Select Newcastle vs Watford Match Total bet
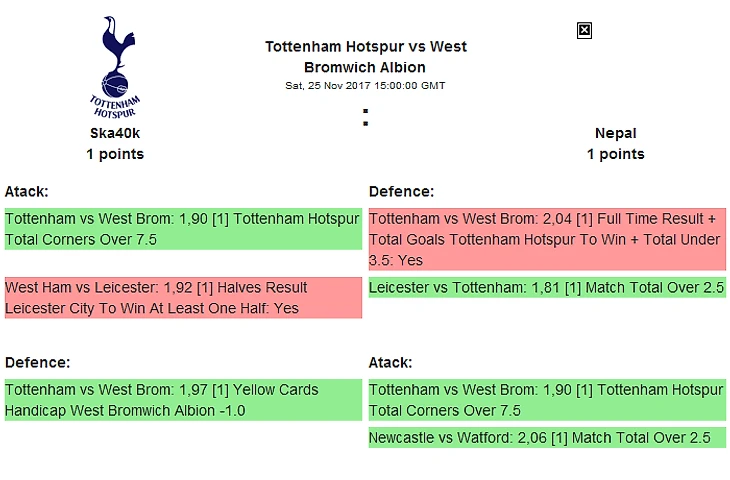This screenshot has height=480, width=730. [x=547, y=438]
